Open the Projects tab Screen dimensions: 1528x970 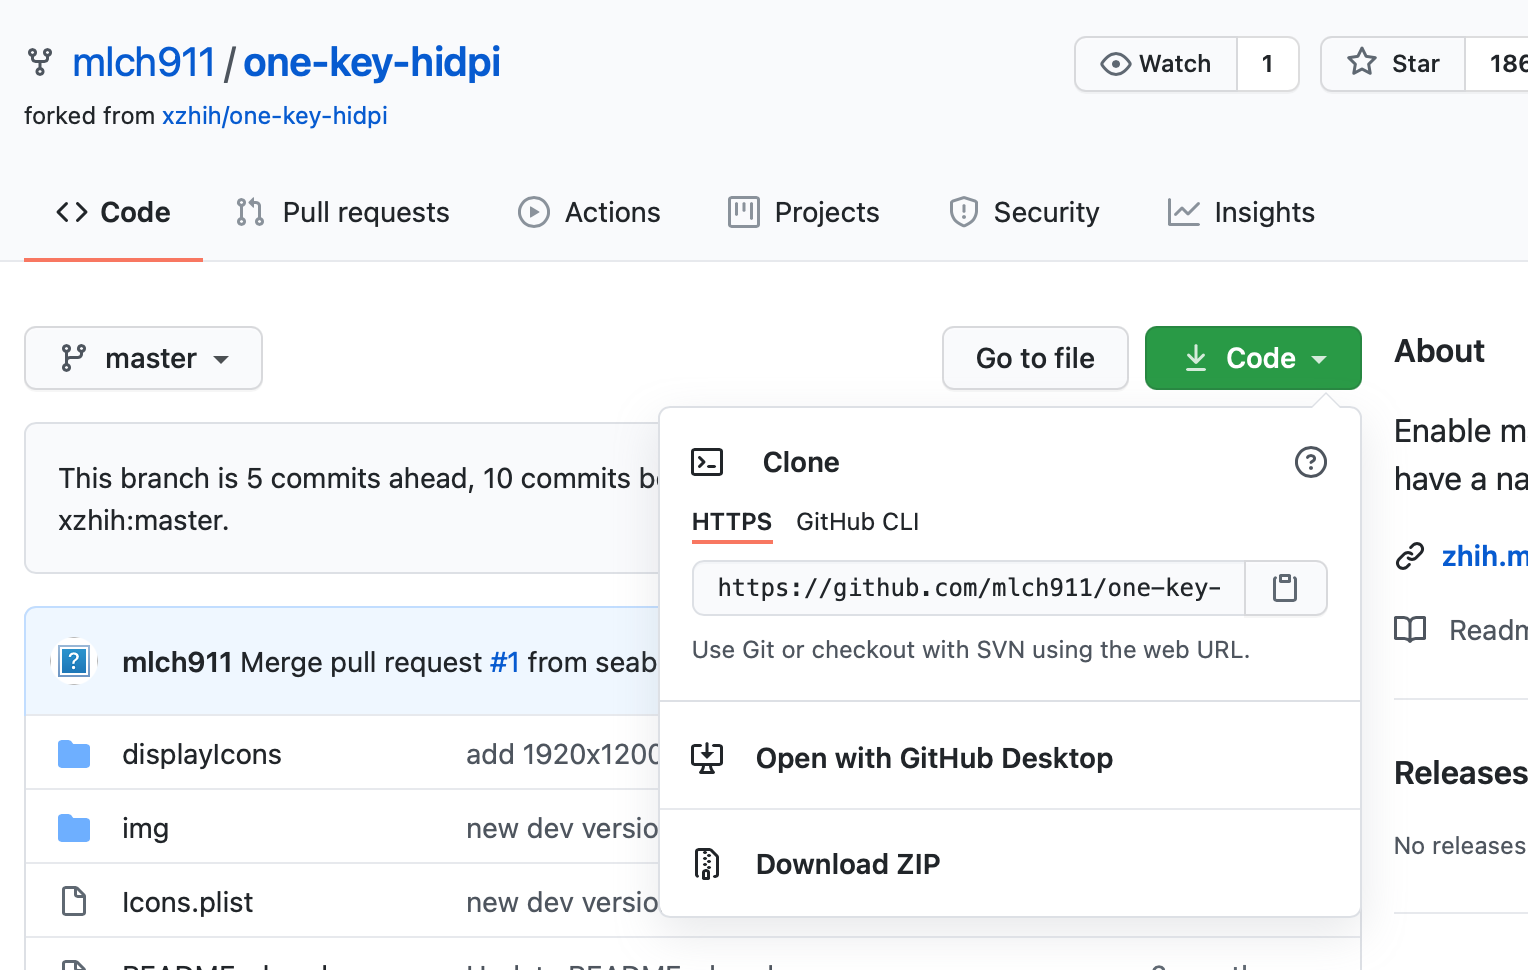click(804, 212)
